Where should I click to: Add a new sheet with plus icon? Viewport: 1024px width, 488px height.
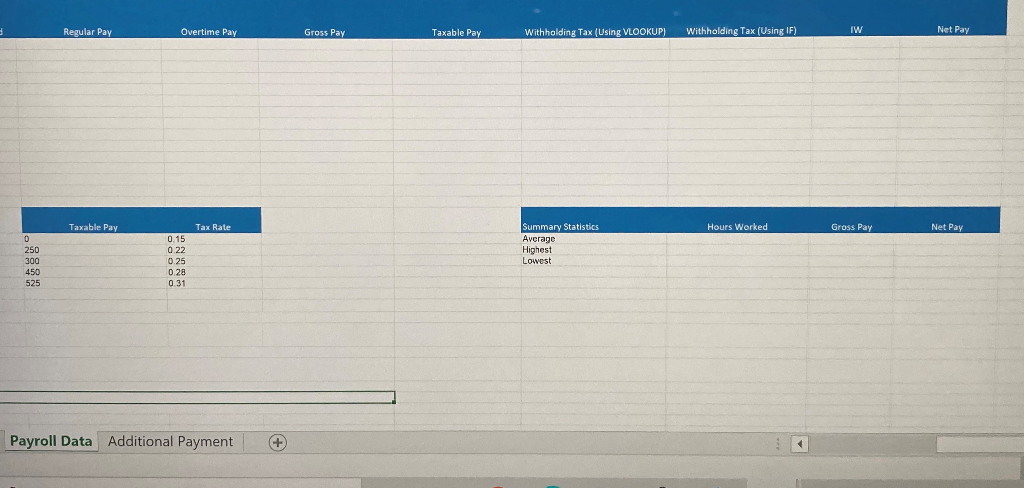click(278, 442)
